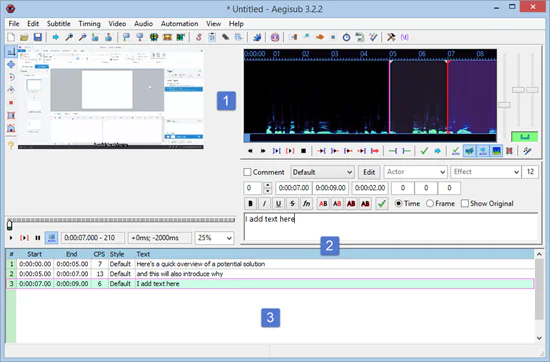550x362 pixels.
Task: Click the Edit style button
Action: (369, 172)
